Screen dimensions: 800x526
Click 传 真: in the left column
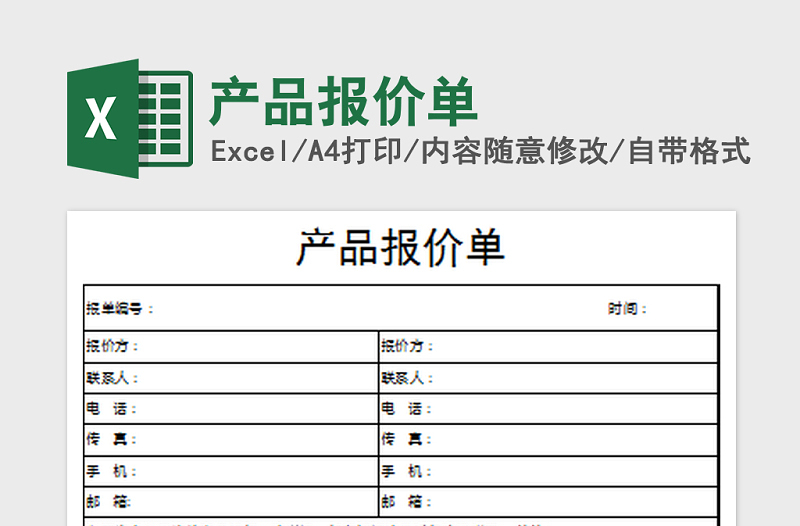[111, 439]
